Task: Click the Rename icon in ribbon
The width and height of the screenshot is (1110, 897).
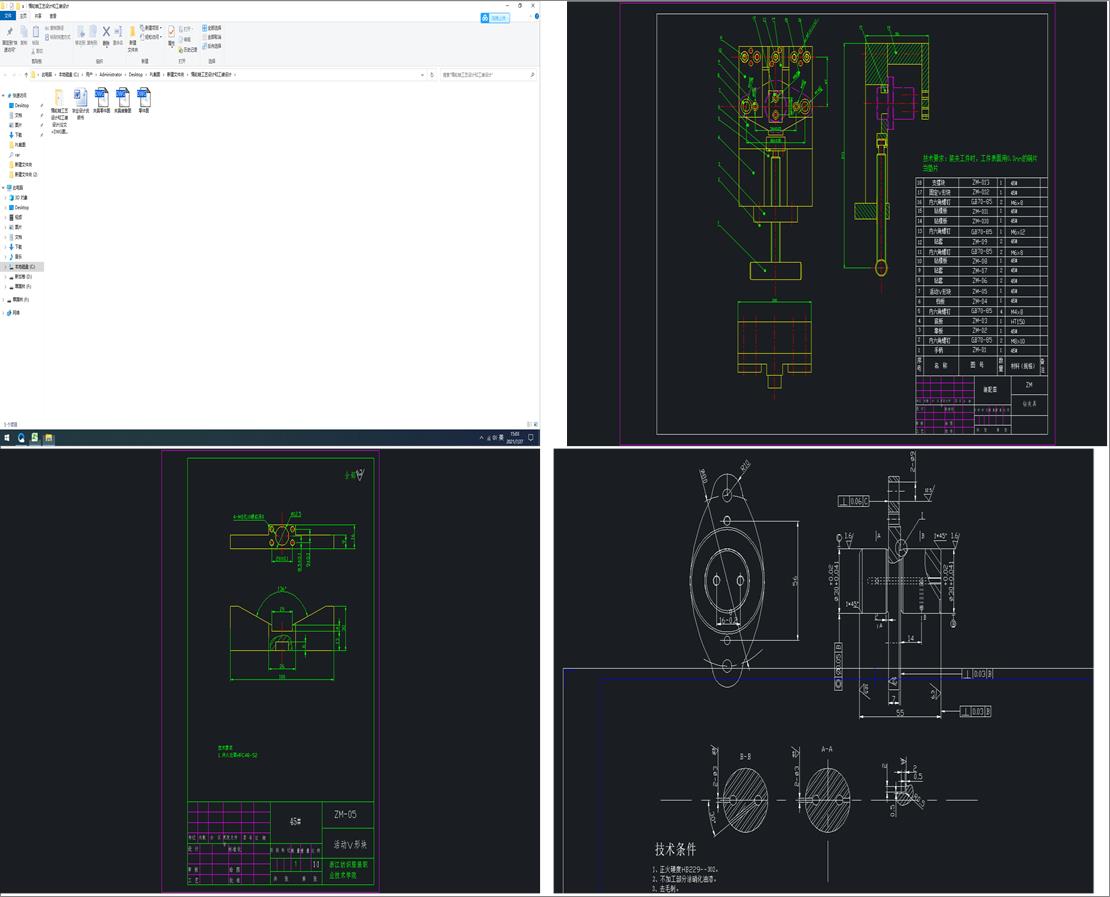Action: coord(118,33)
